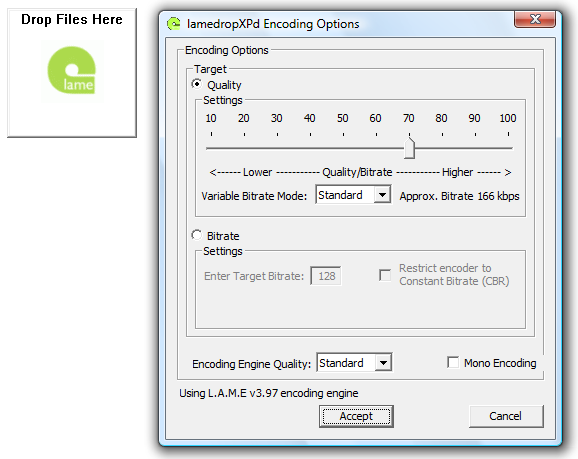This screenshot has width=578, height=459.
Task: Enable the Mono Encoding checkbox
Action: pos(453,362)
